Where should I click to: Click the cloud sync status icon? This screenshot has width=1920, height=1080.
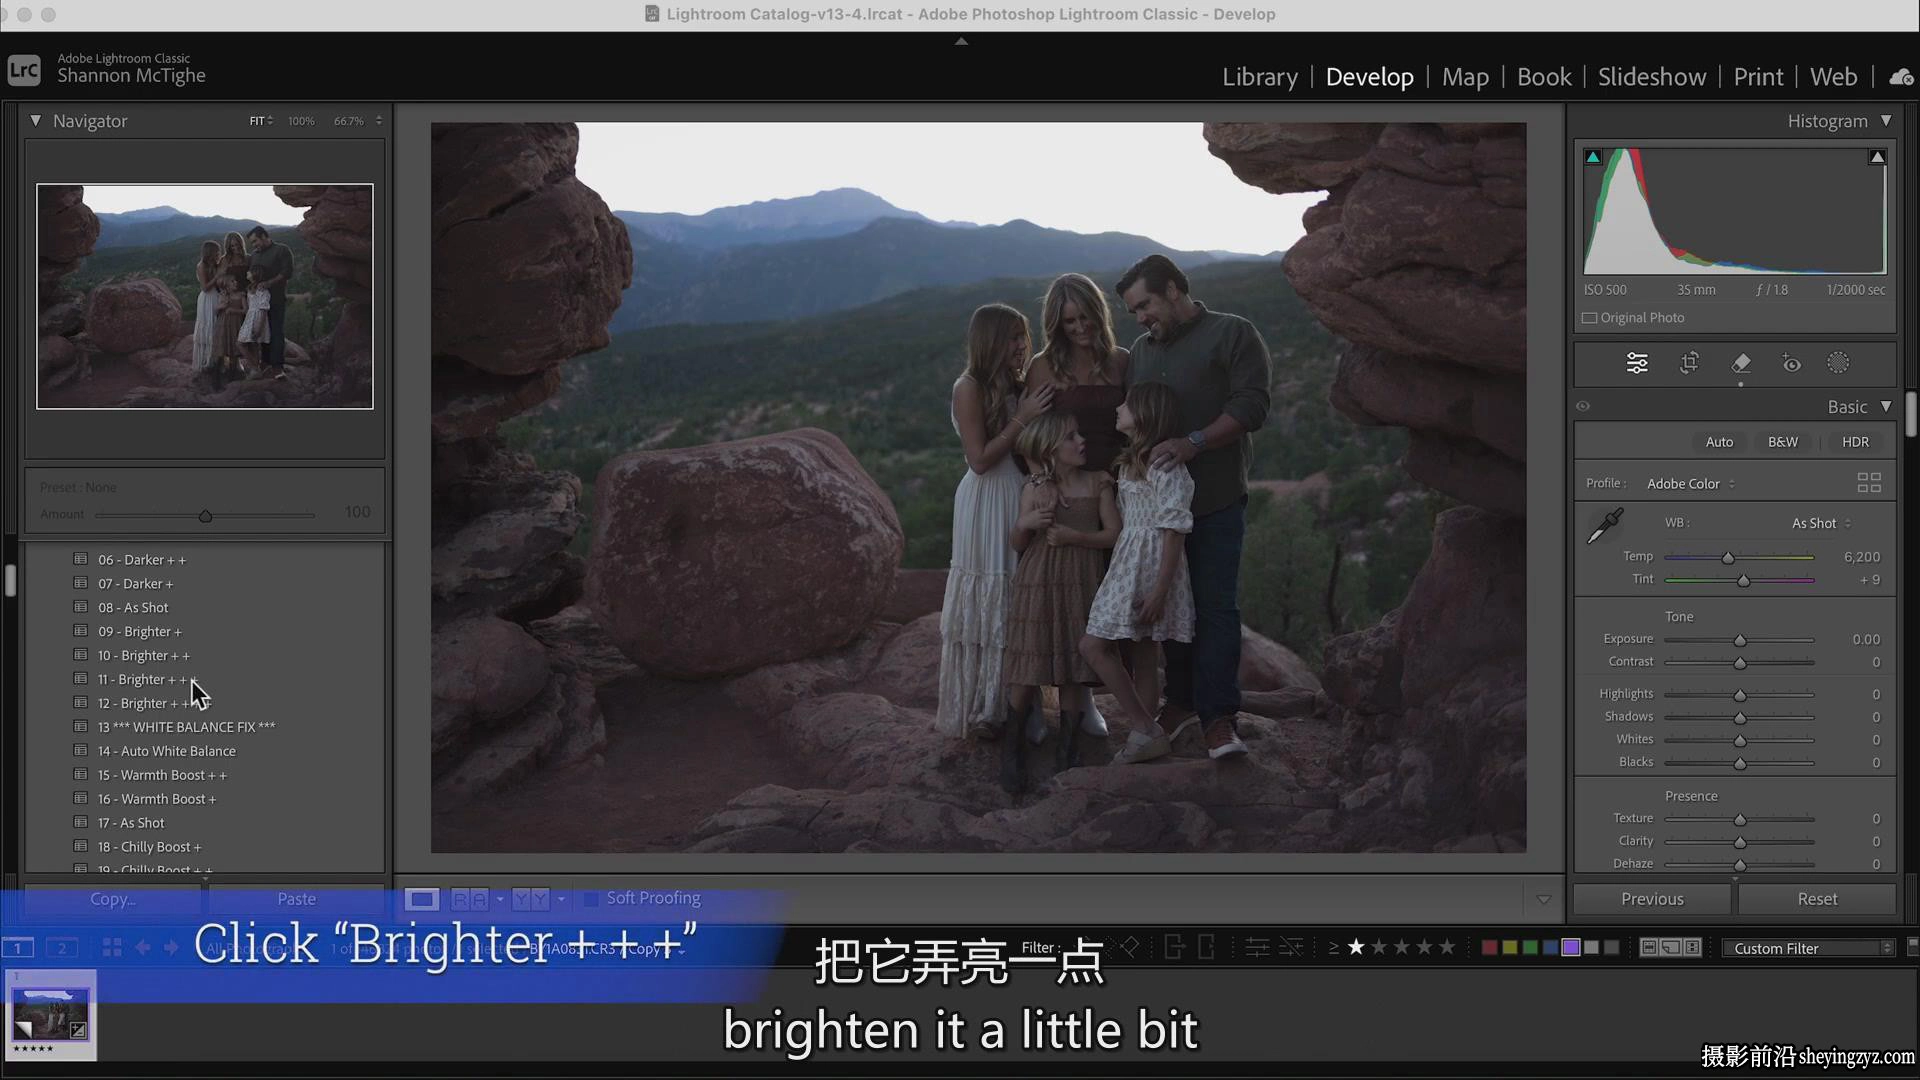click(1901, 77)
